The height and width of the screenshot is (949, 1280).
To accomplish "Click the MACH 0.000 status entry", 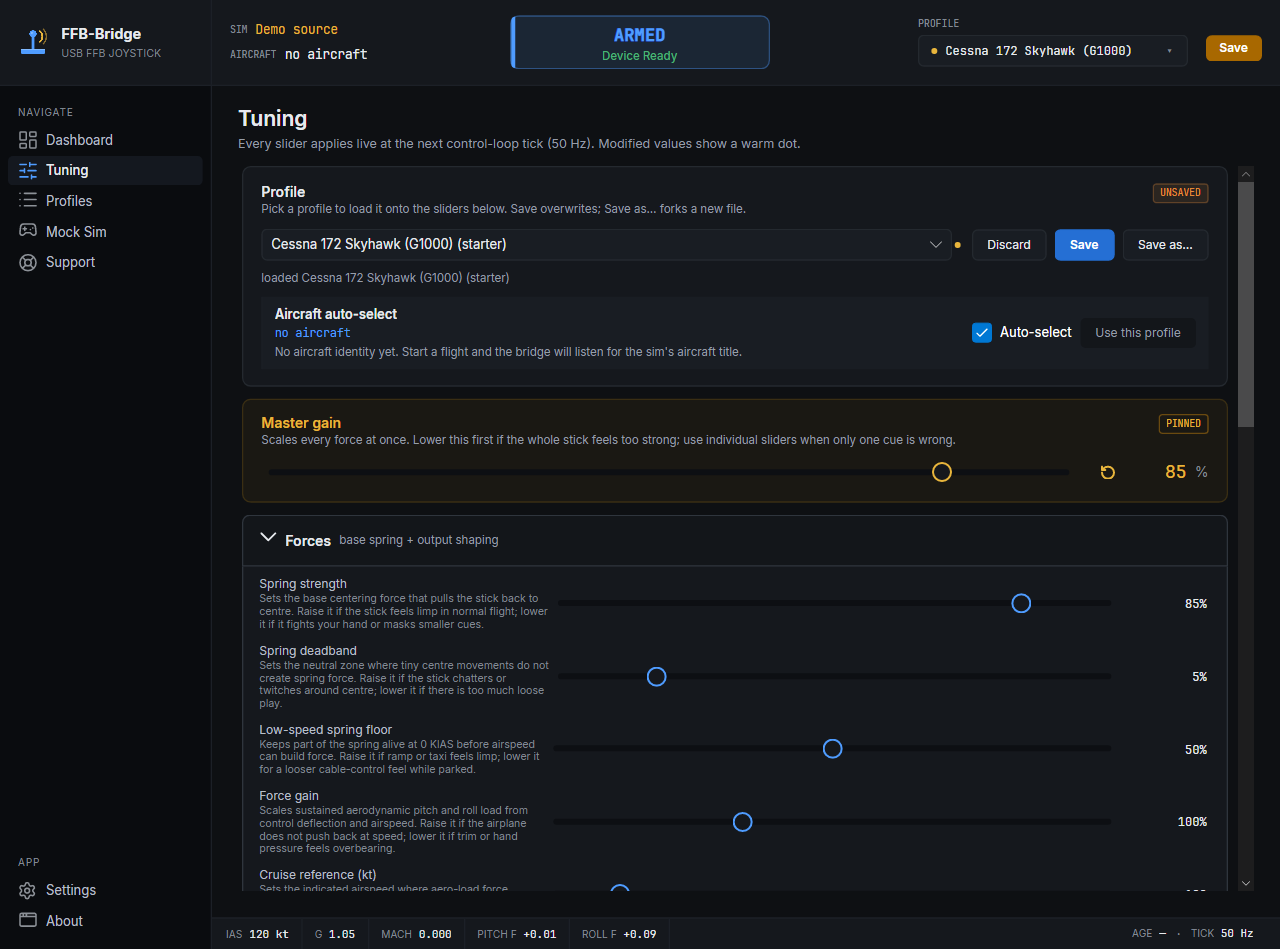I will point(416,934).
